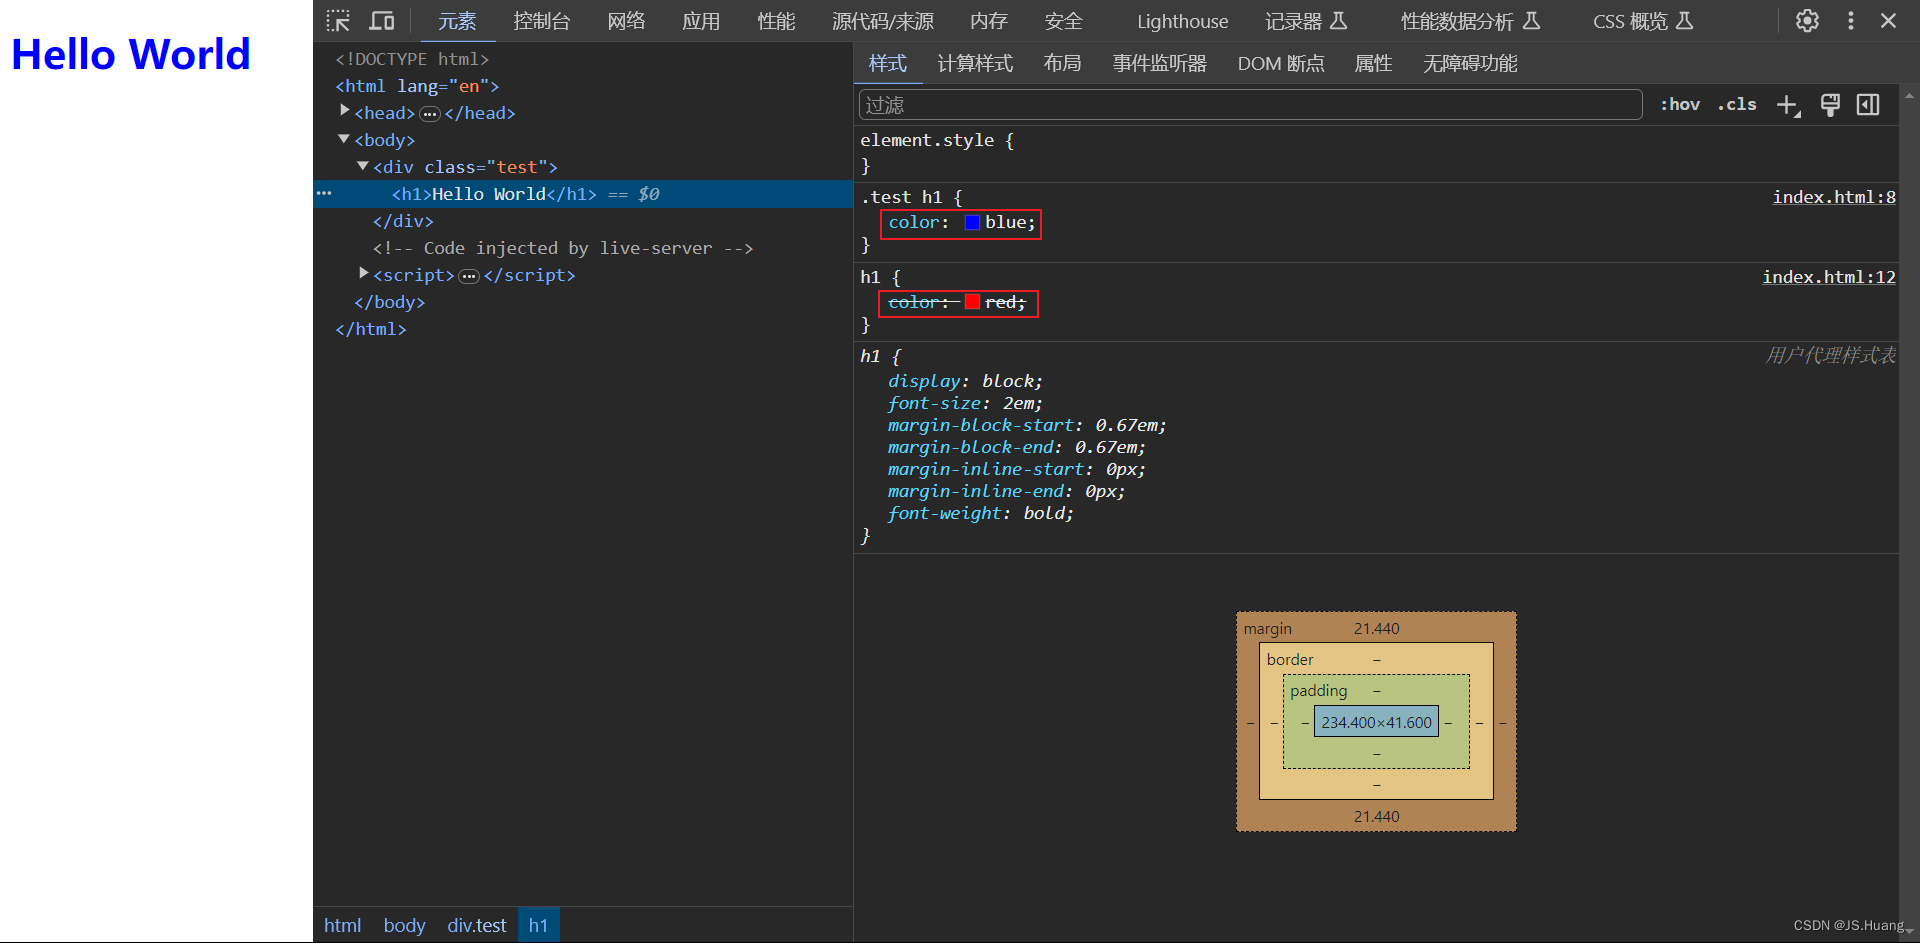This screenshot has width=1920, height=943.
Task: Collapse the div class test node
Action: [363, 166]
